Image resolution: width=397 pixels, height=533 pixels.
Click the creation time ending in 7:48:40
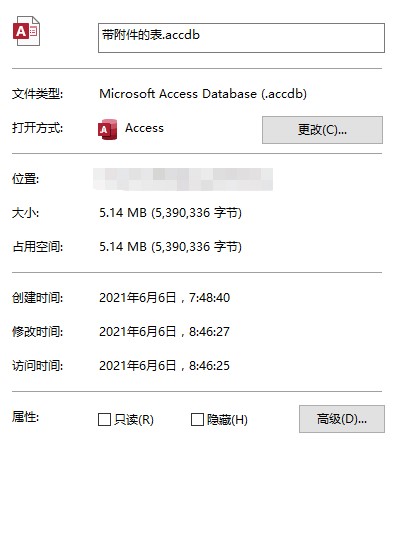165,298
